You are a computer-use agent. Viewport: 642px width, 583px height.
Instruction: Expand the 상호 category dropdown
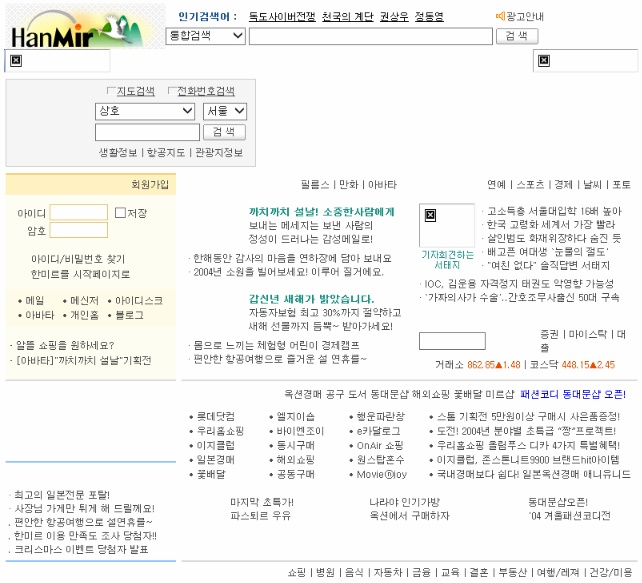[x=145, y=111]
